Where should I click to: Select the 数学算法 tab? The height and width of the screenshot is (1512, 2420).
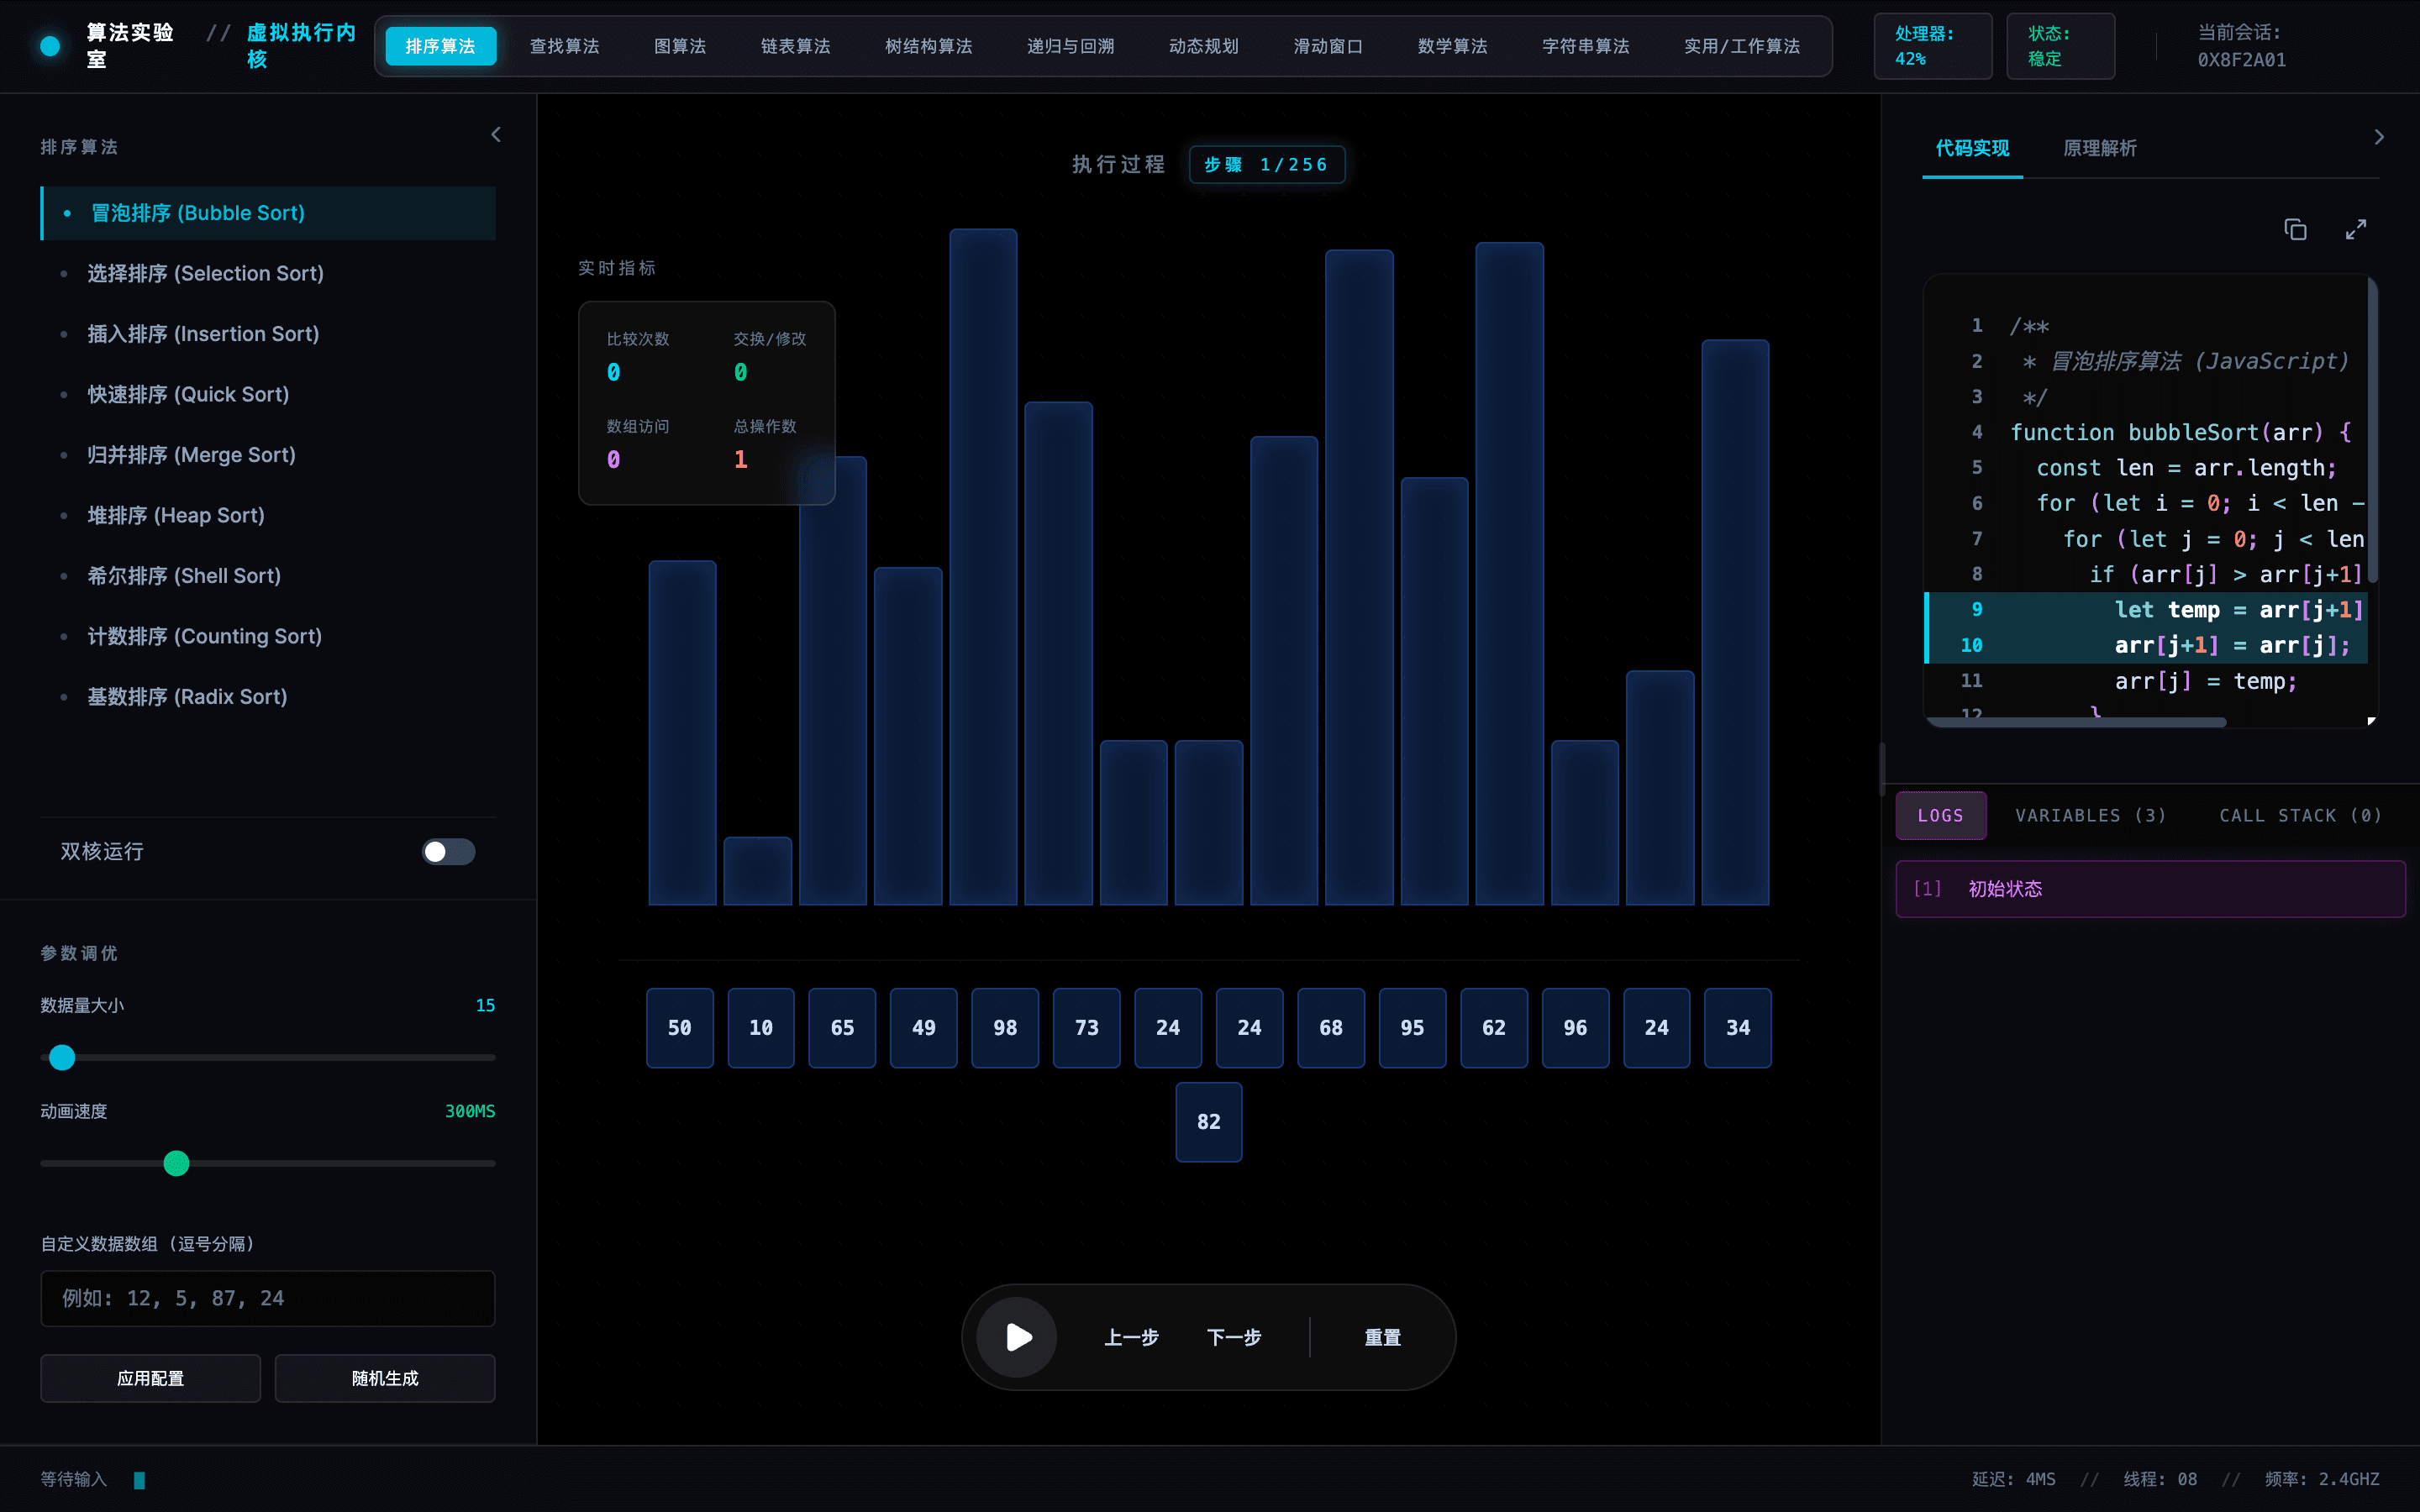coord(1452,46)
